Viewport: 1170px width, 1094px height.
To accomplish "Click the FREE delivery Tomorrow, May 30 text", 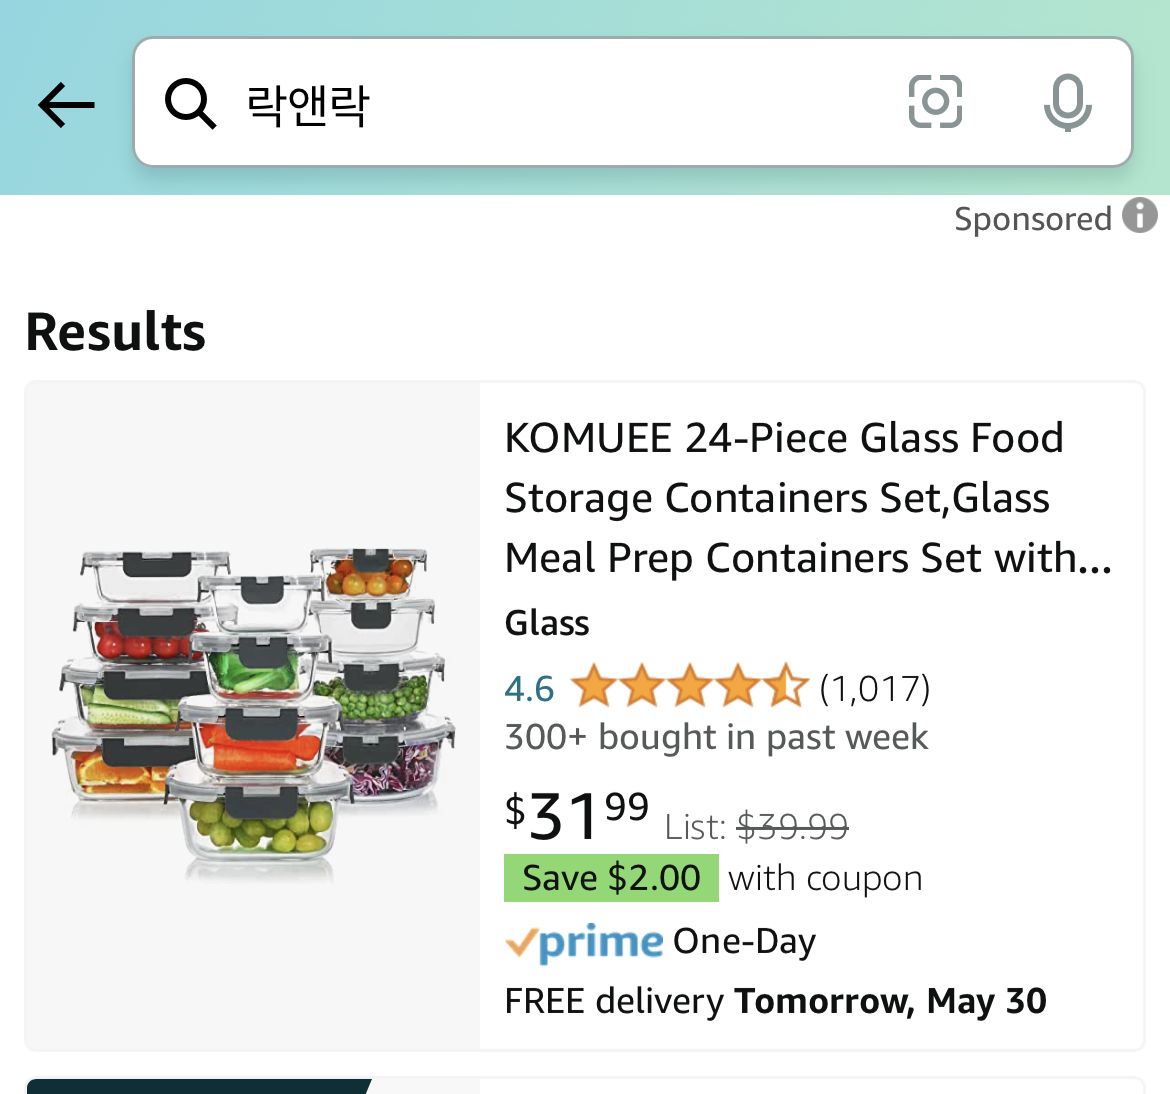I will coord(775,1001).
